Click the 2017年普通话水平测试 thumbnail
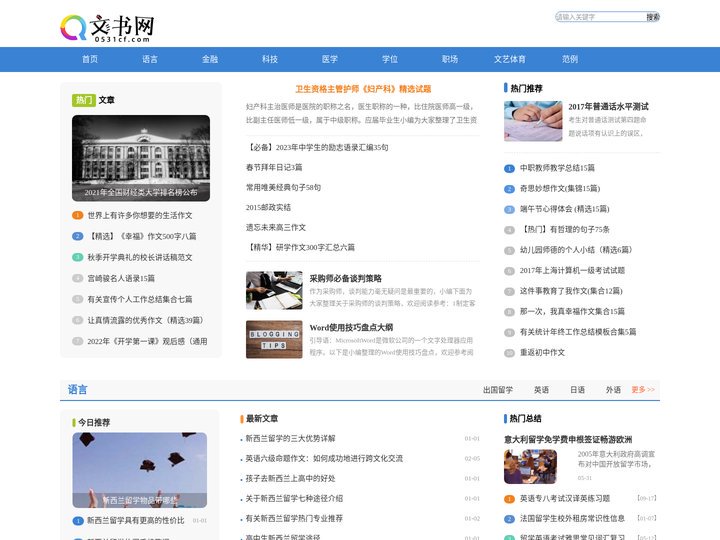Viewport: 720px width, 540px height. [x=533, y=121]
